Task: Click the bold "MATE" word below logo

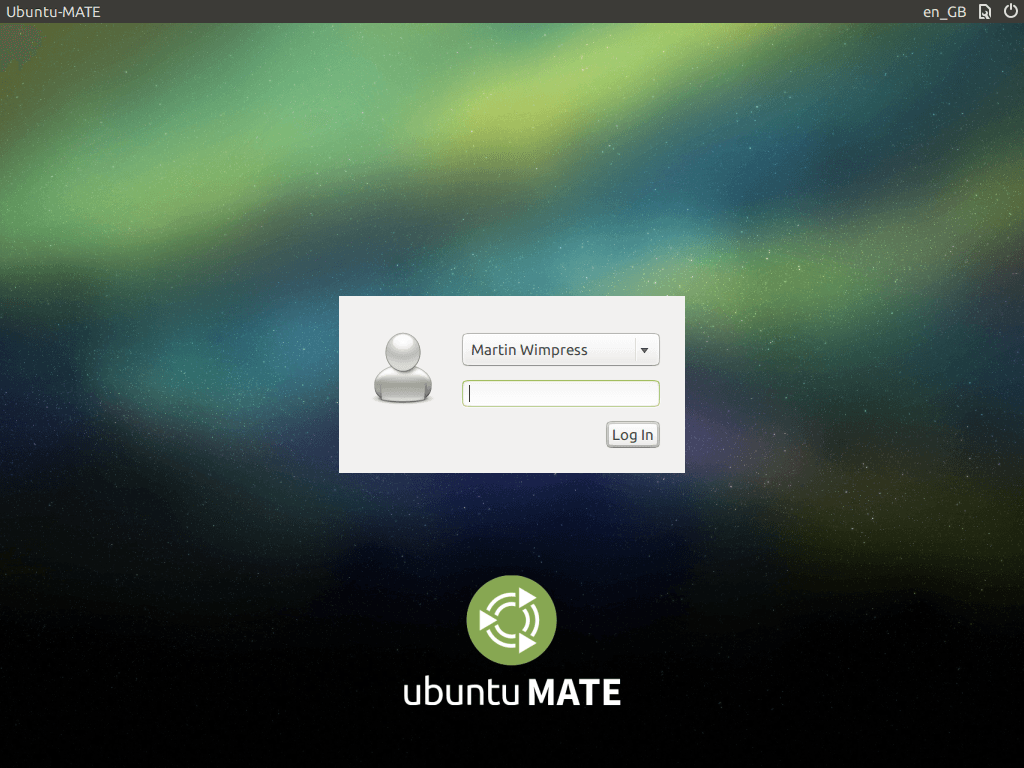Action: 574,692
